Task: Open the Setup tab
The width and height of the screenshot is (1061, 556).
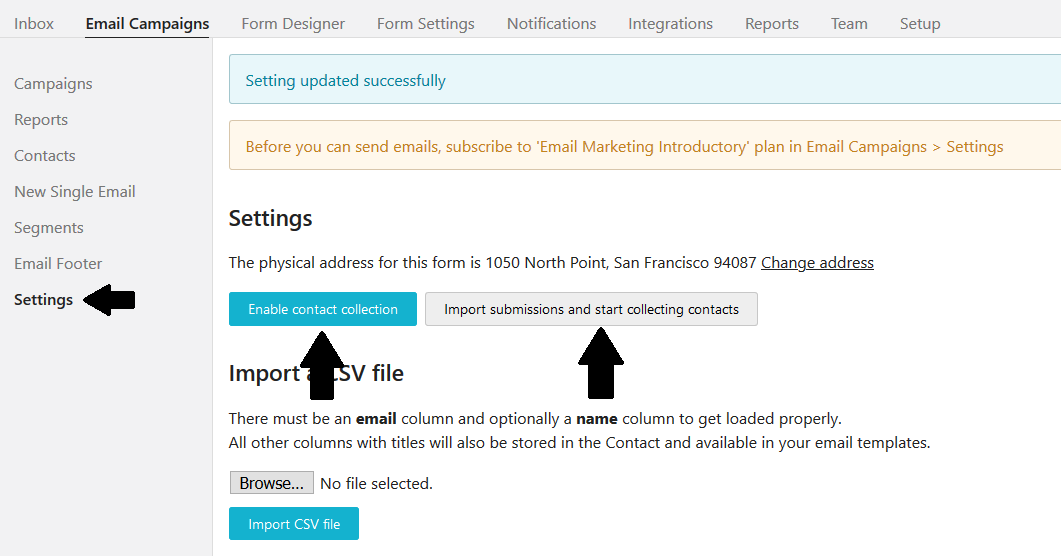Action: point(920,23)
